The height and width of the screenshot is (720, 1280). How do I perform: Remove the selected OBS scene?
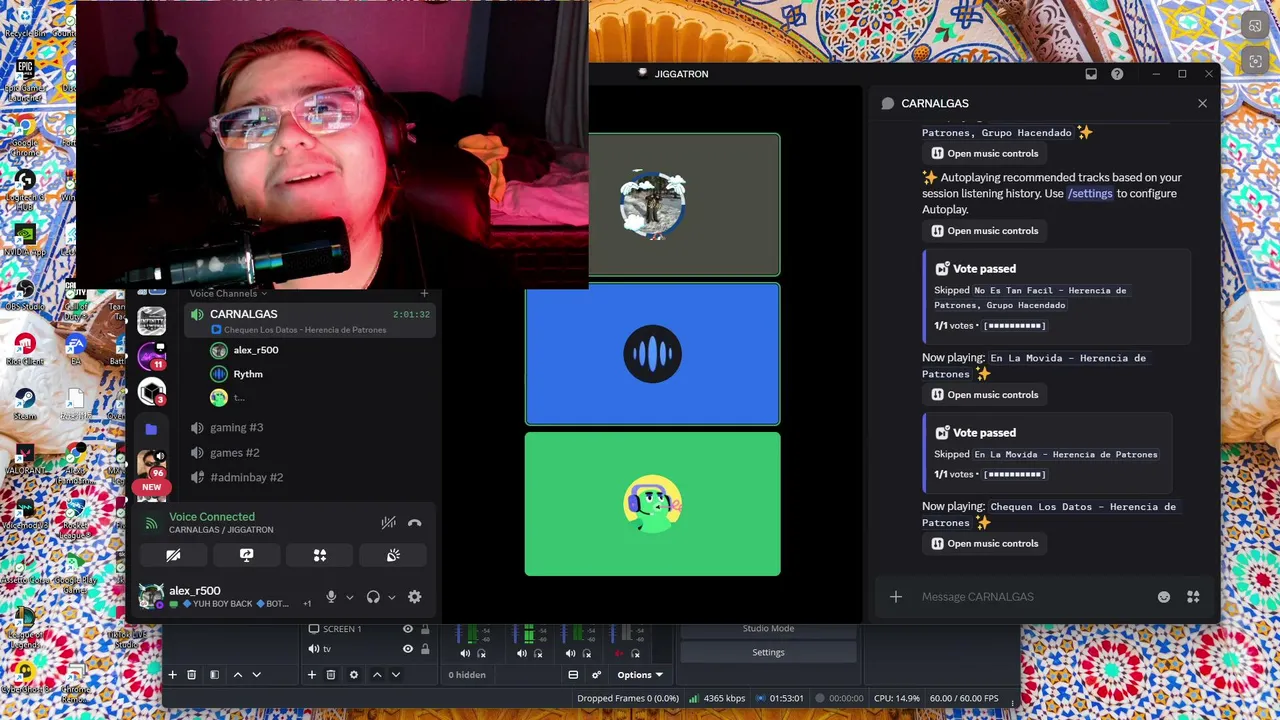[x=192, y=675]
